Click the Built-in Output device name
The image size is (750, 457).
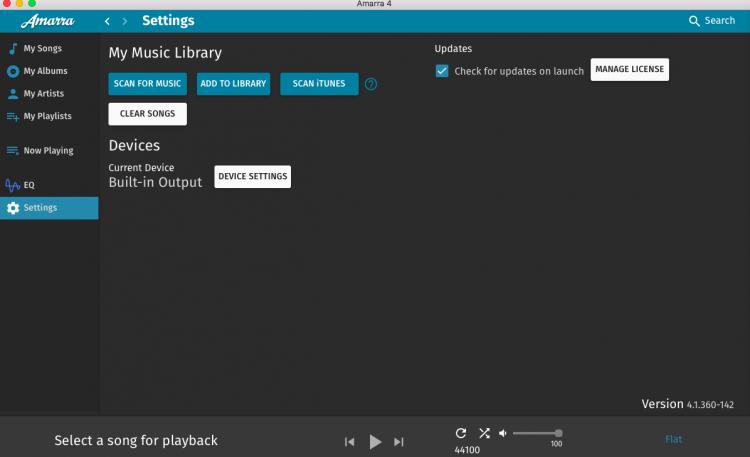coord(155,182)
